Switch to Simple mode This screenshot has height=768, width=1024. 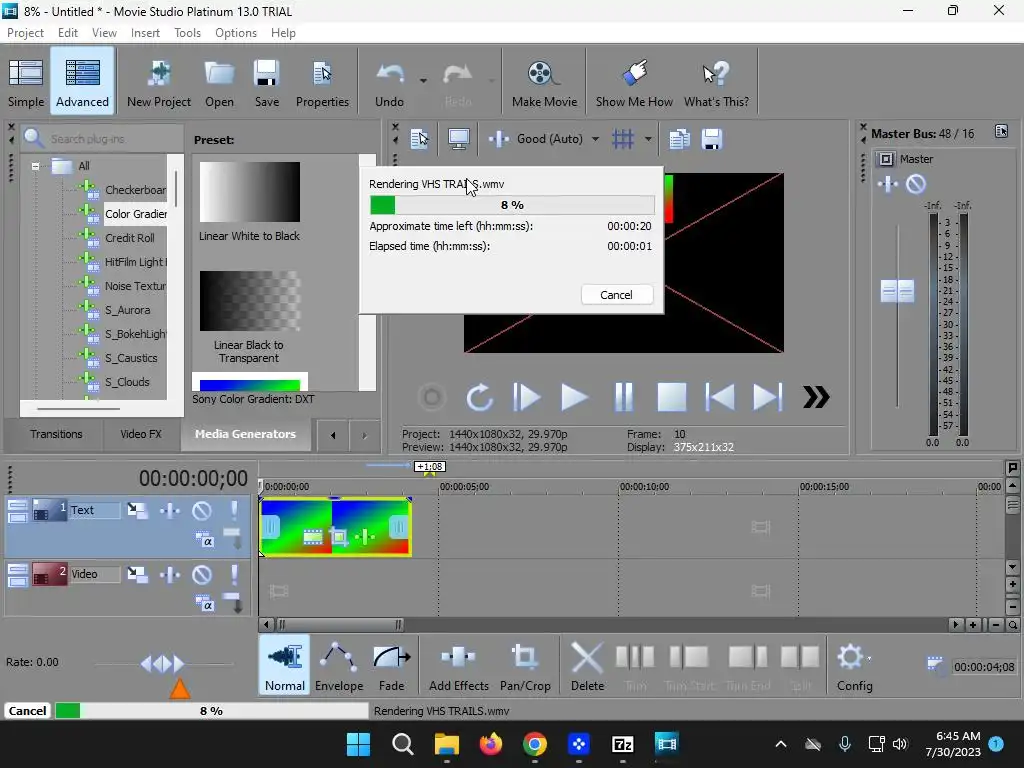click(26, 83)
